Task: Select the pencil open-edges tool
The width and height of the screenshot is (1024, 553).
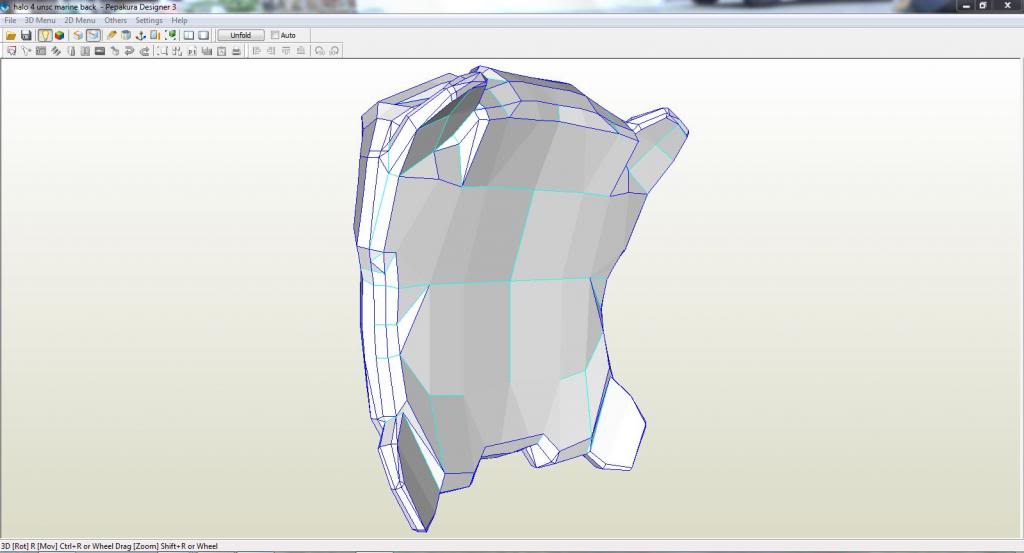Action: (112, 35)
